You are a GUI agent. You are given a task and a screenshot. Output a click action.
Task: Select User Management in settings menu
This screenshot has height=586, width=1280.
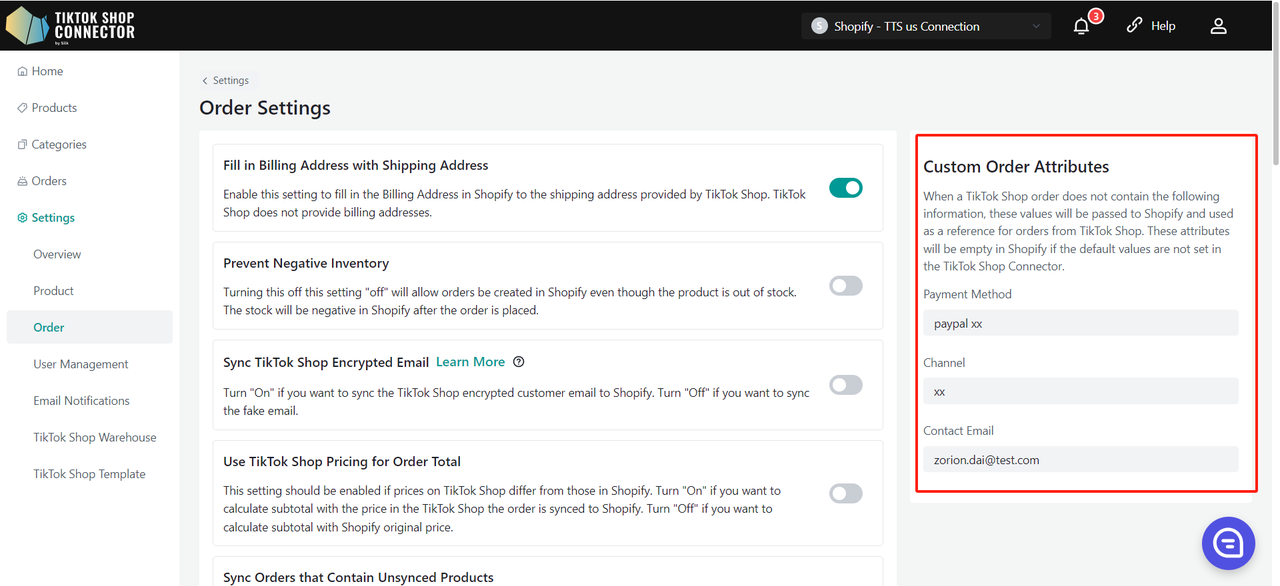pyautogui.click(x=81, y=364)
